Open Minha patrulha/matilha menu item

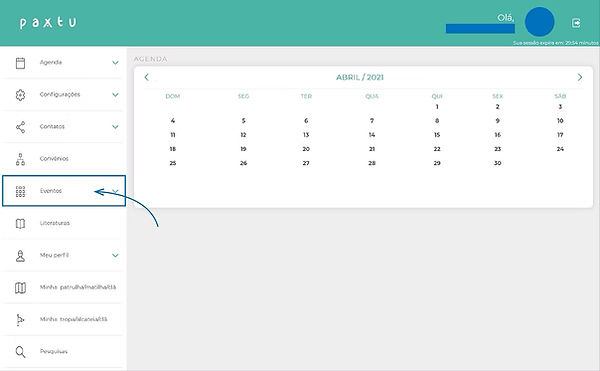[63, 287]
